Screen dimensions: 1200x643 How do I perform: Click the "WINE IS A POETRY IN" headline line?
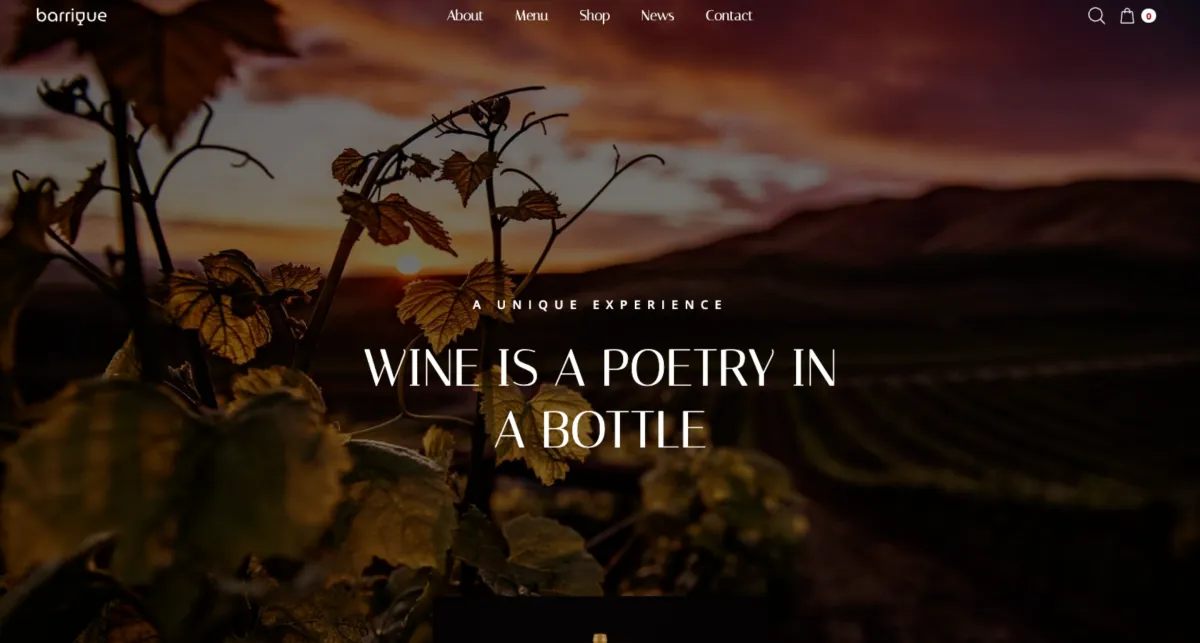point(600,368)
